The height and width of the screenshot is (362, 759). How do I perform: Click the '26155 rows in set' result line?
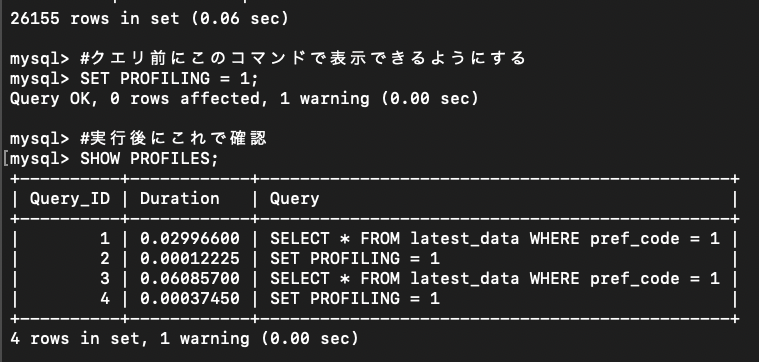149,19
